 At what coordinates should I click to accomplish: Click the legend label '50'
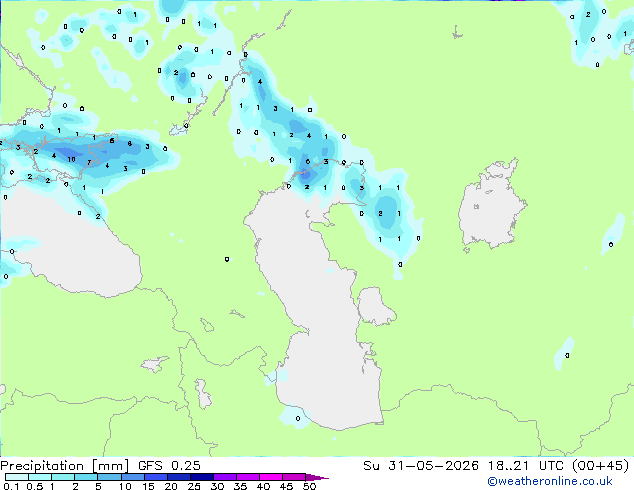tap(309, 486)
